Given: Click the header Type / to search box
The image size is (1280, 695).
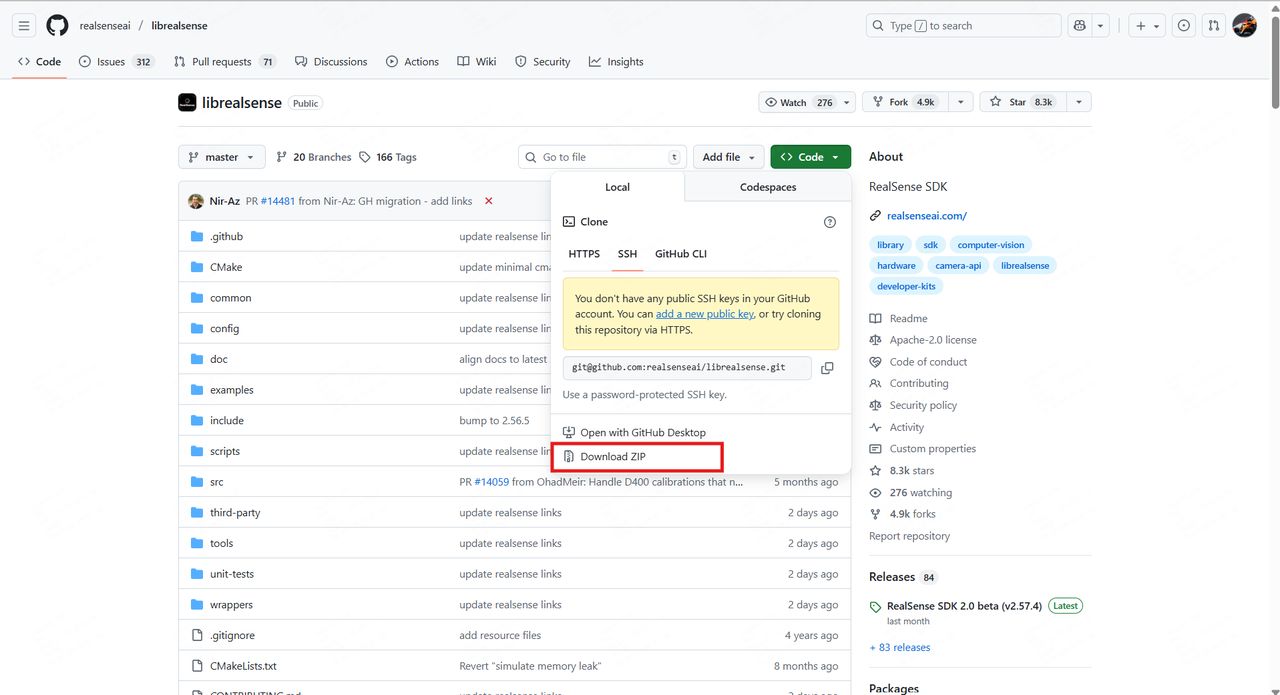Looking at the screenshot, I should click(962, 26).
